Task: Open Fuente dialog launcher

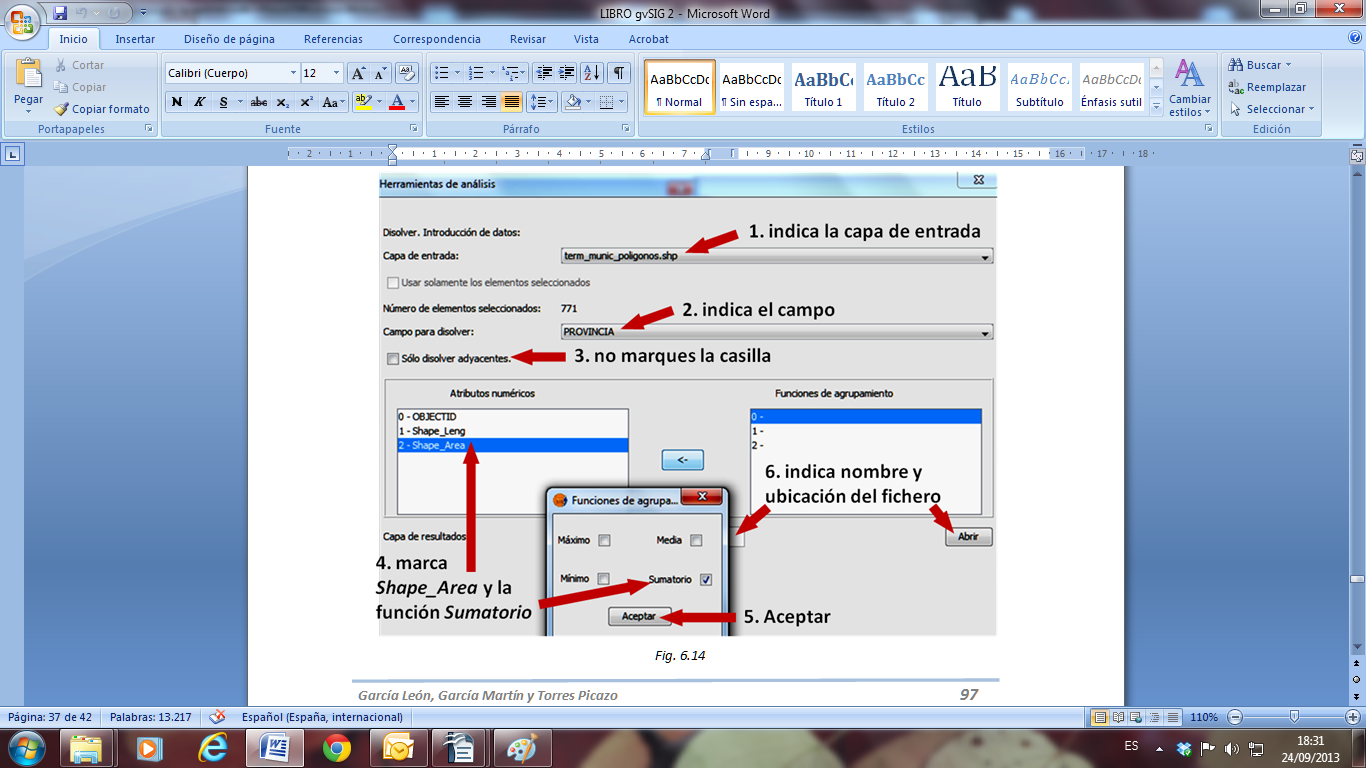Action: click(414, 129)
